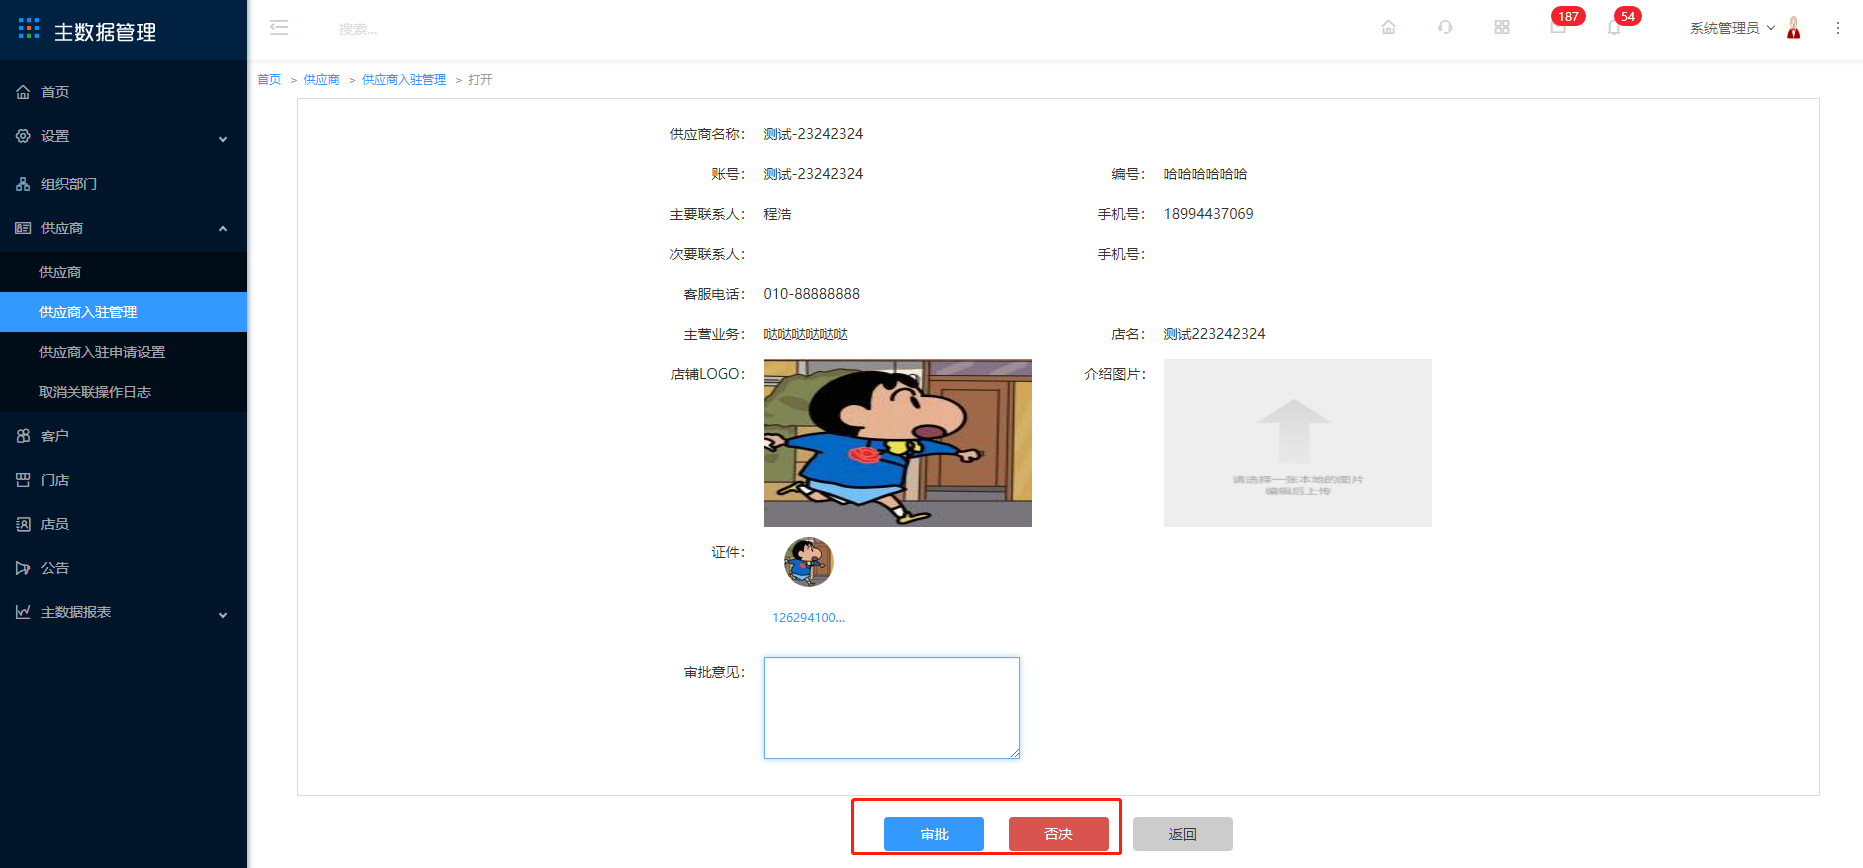Image resolution: width=1863 pixels, height=868 pixels.
Task: Focus the 审批意见 text area
Action: point(892,708)
